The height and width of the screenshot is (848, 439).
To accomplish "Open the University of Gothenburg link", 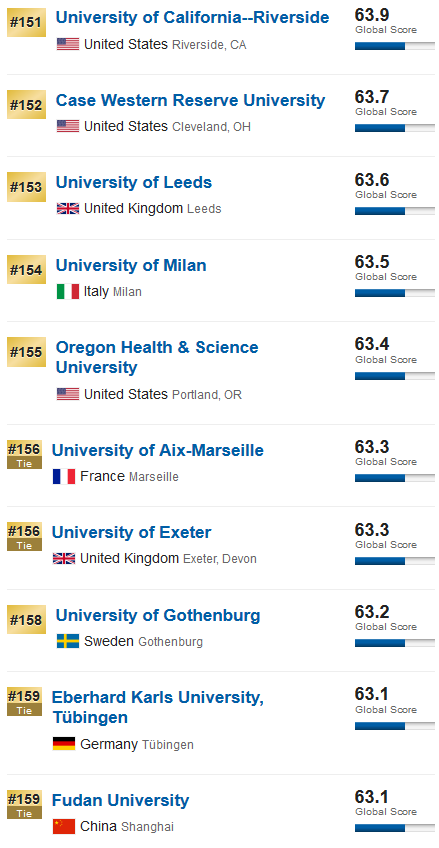I will pos(158,615).
